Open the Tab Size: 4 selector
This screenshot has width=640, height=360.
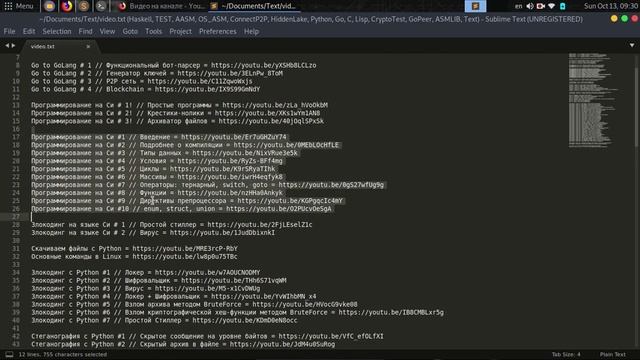[566, 354]
